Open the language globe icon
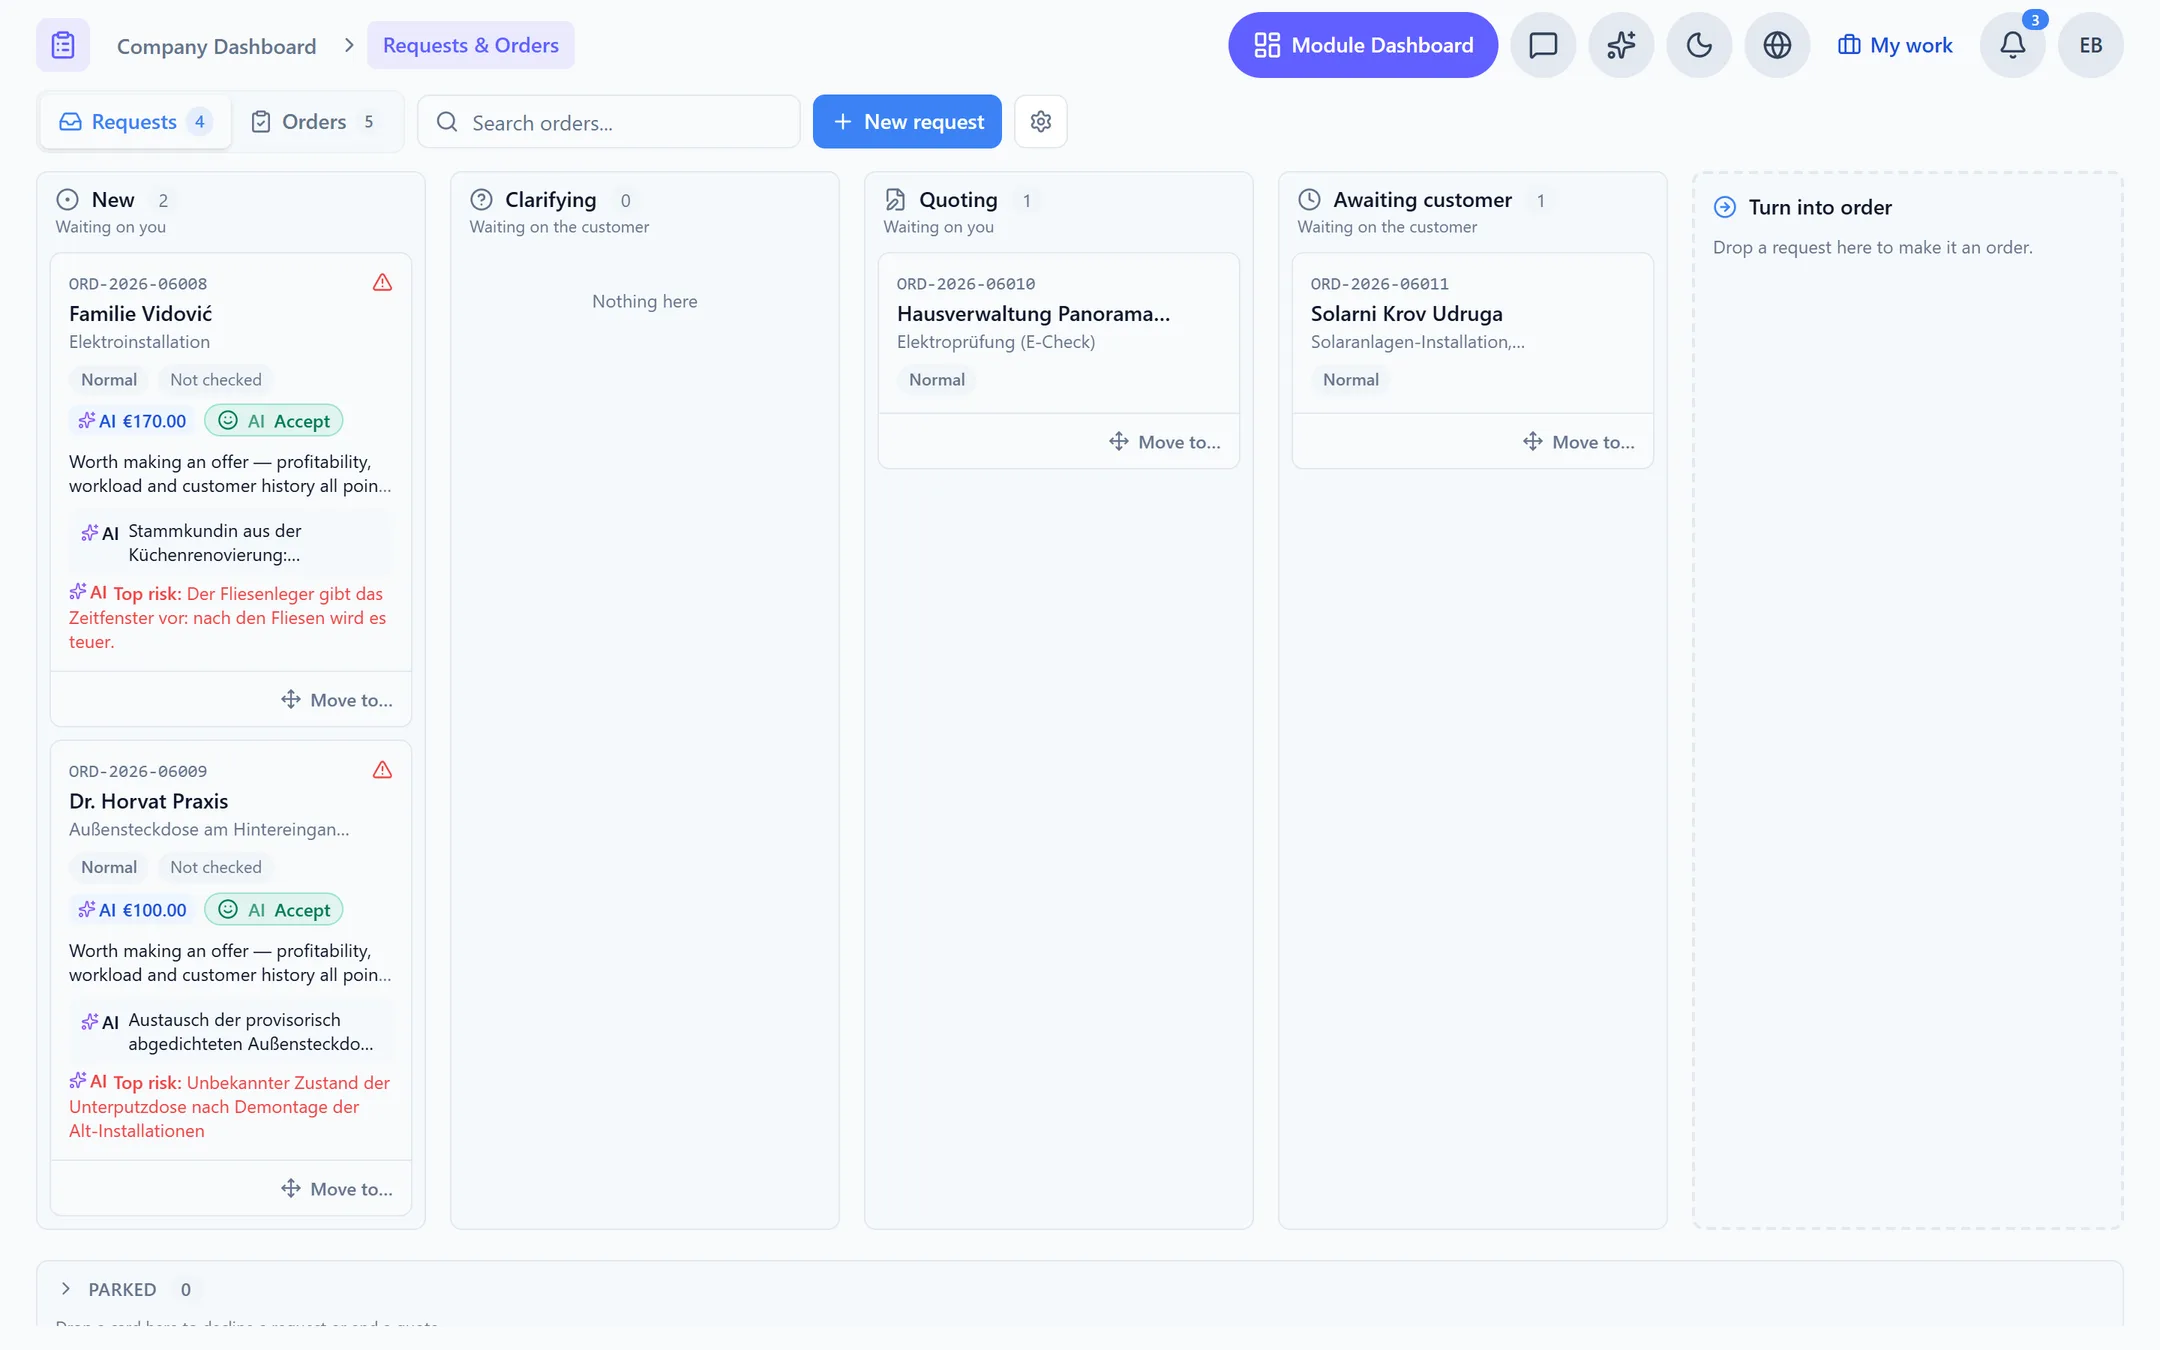 pyautogui.click(x=1777, y=45)
